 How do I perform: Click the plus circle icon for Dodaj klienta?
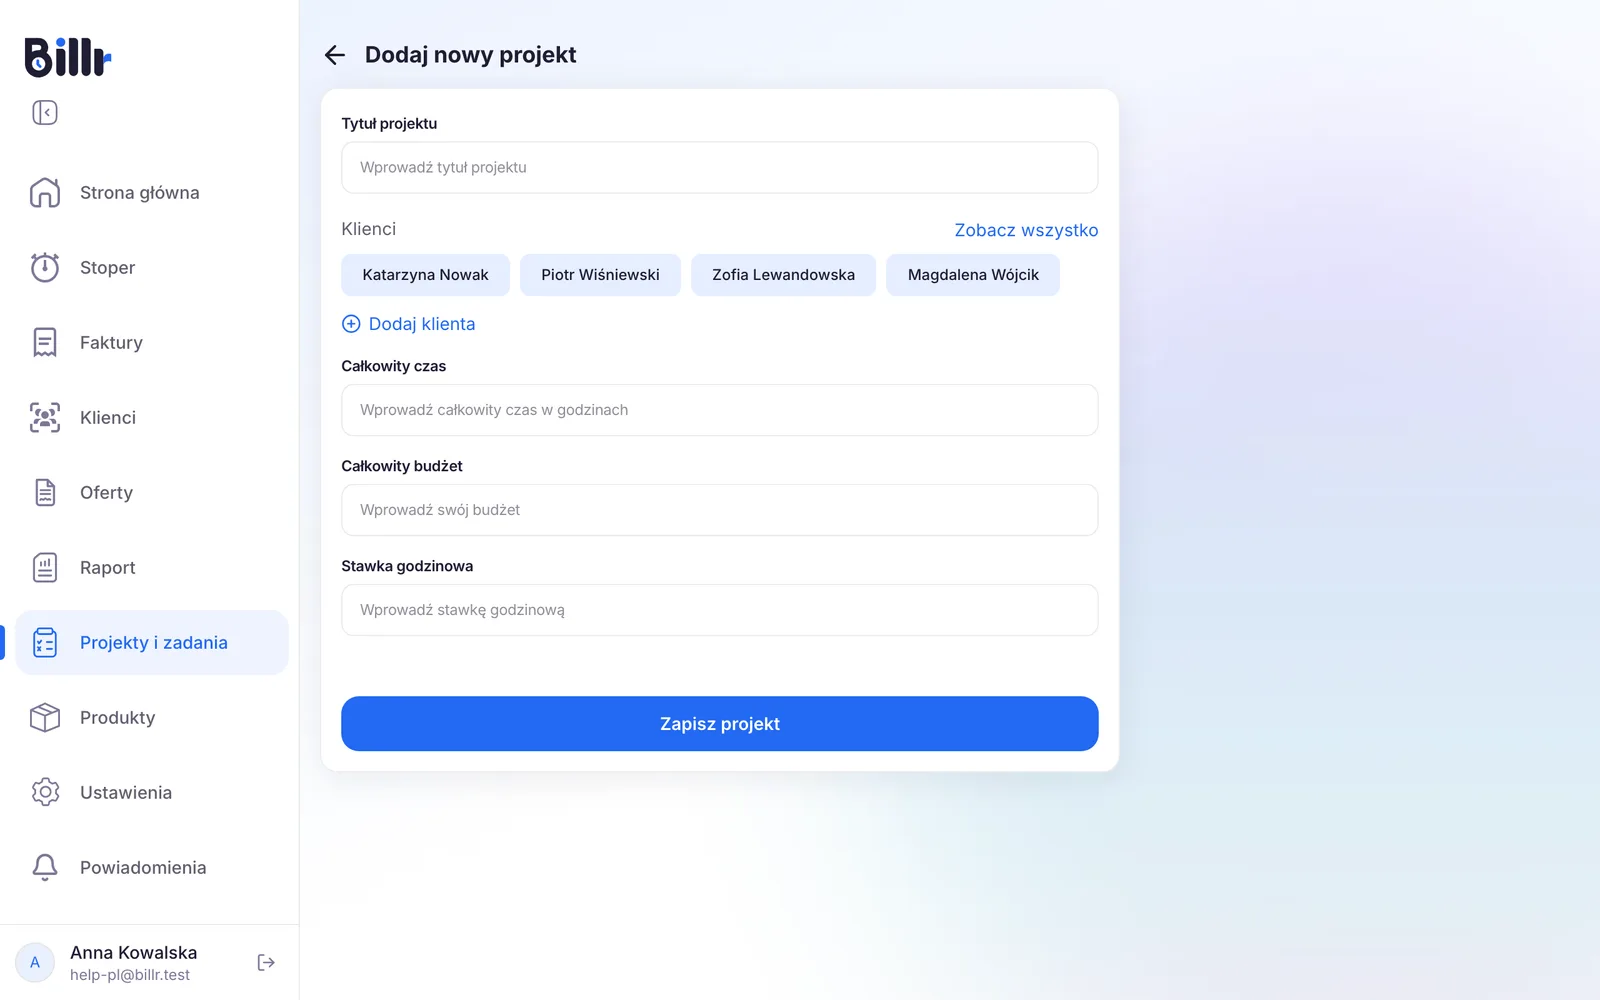[351, 324]
